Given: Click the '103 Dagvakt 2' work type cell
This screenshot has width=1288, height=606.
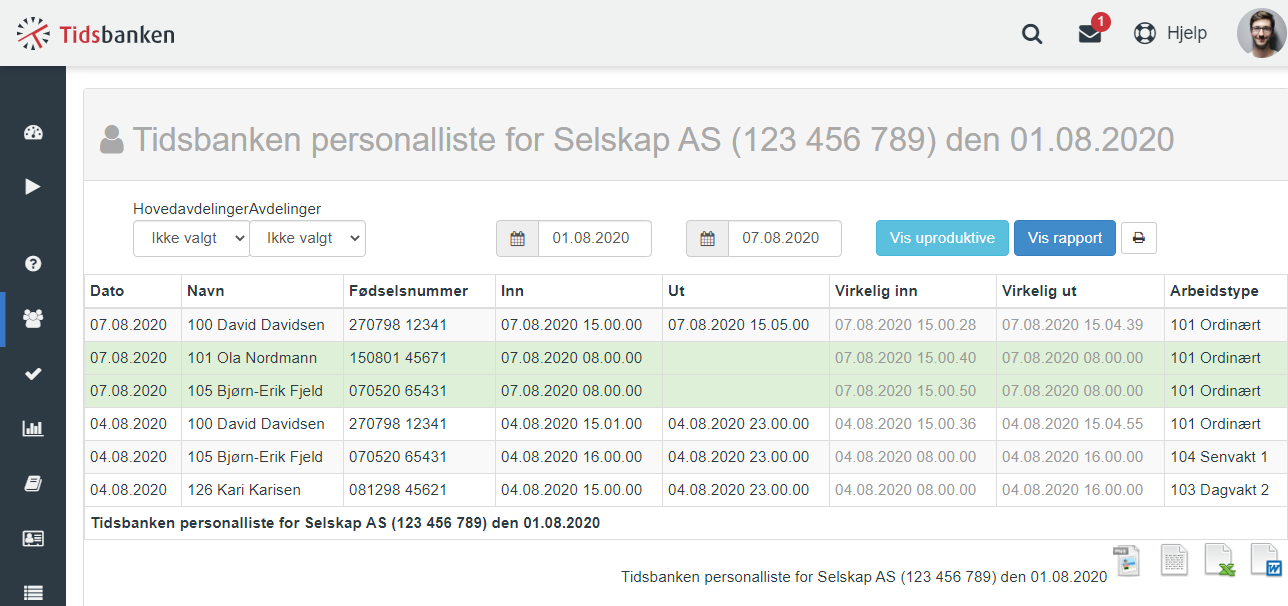Looking at the screenshot, I should tap(1226, 490).
